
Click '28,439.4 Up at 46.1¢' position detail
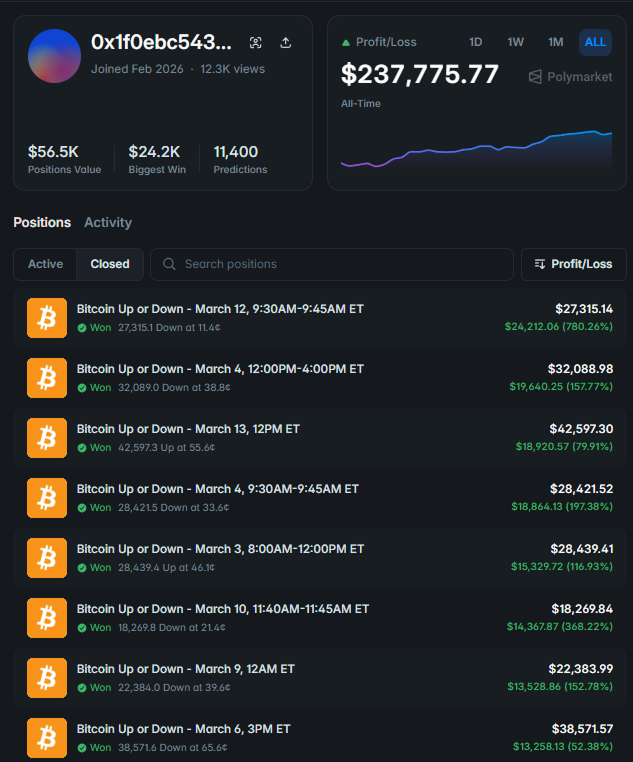pyautogui.click(x=167, y=568)
